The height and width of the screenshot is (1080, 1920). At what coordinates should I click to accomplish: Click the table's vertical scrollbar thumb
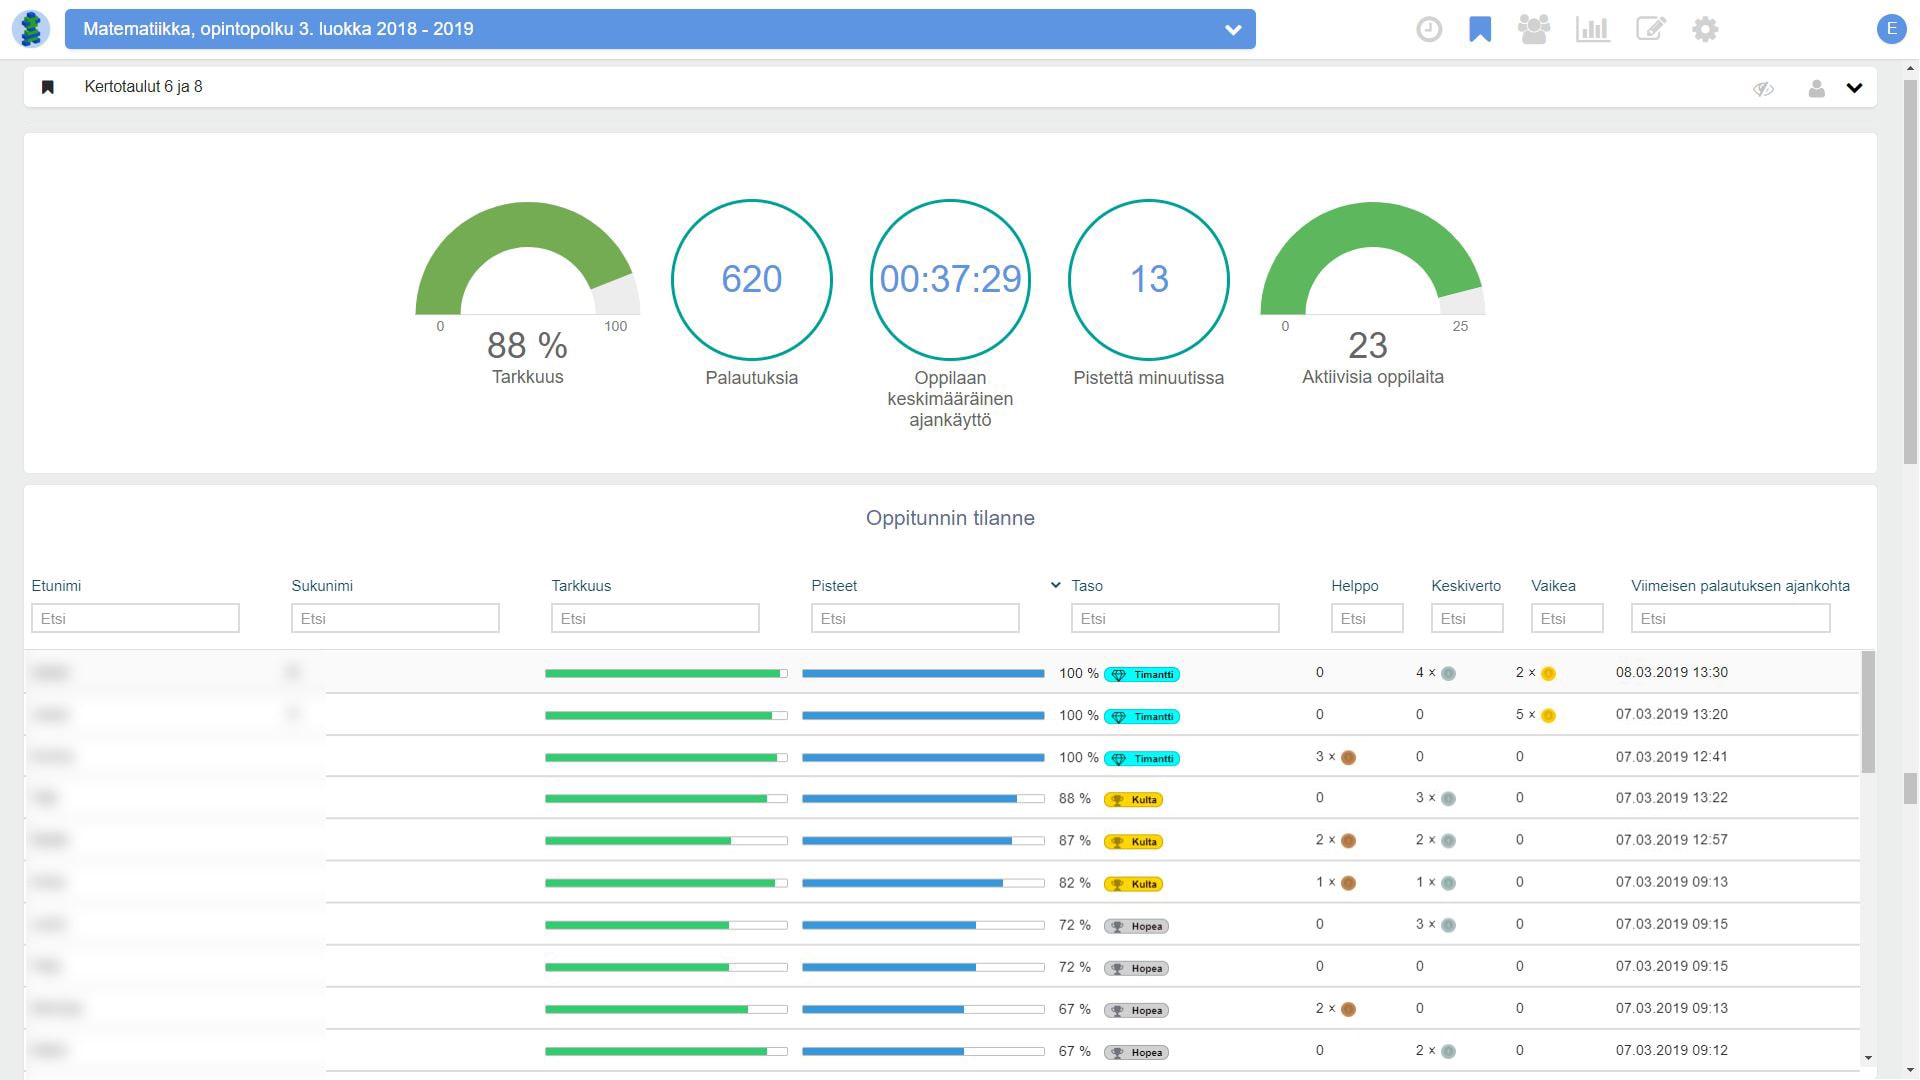tap(1868, 712)
